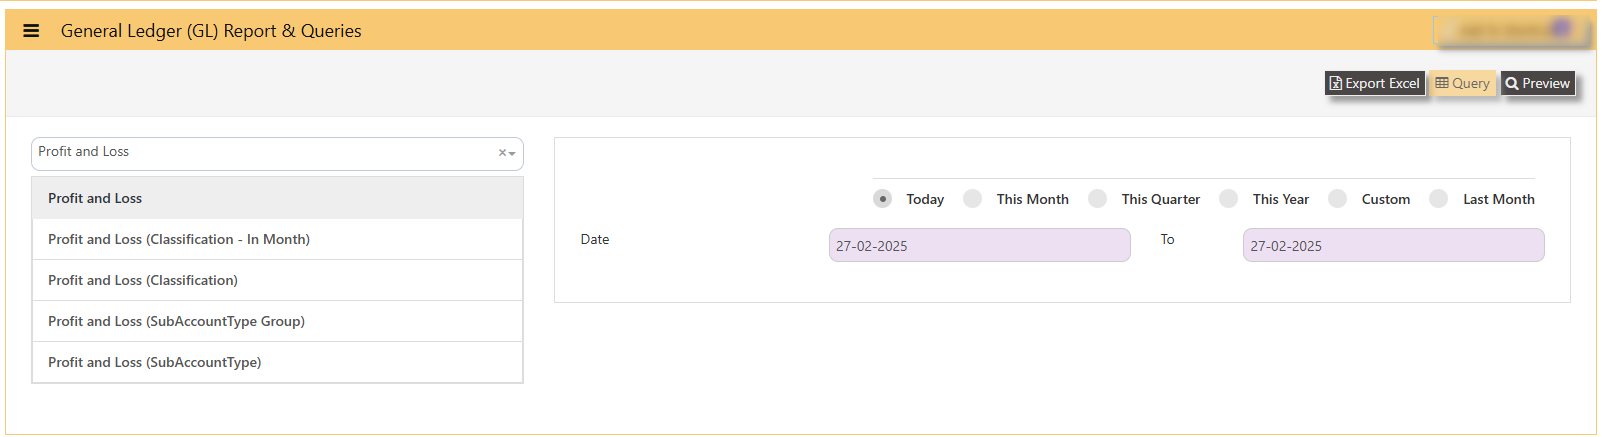Viewport: 1602px width, 437px height.
Task: Select Profit and Loss (Classification) report
Action: coord(277,280)
